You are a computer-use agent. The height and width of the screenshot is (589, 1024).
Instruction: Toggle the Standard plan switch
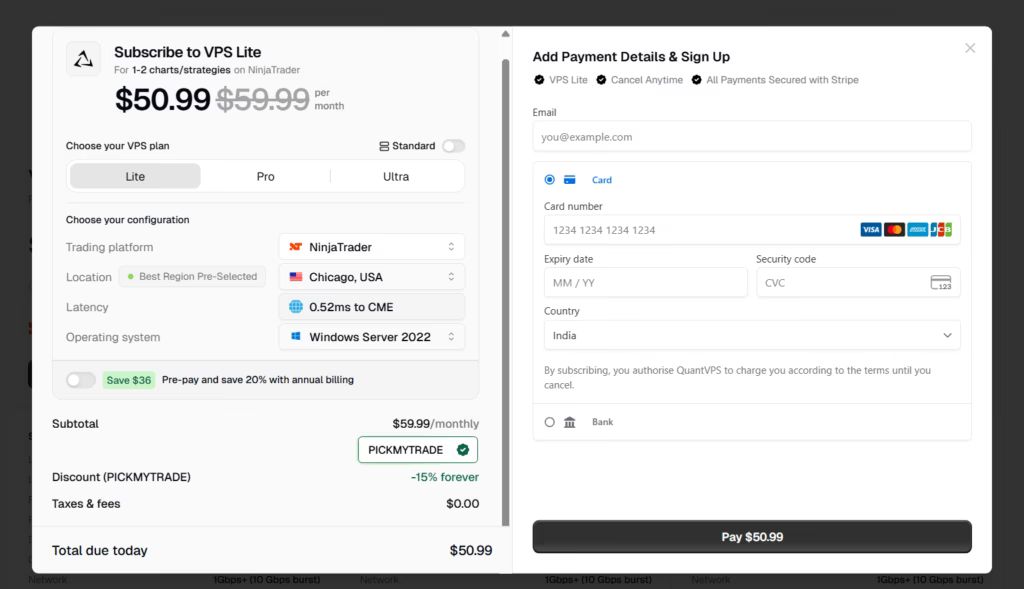pos(453,145)
